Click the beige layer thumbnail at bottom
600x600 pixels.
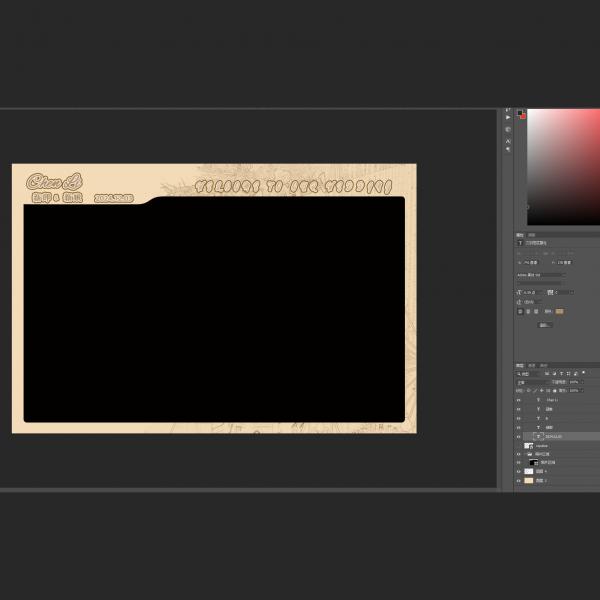[x=529, y=481]
